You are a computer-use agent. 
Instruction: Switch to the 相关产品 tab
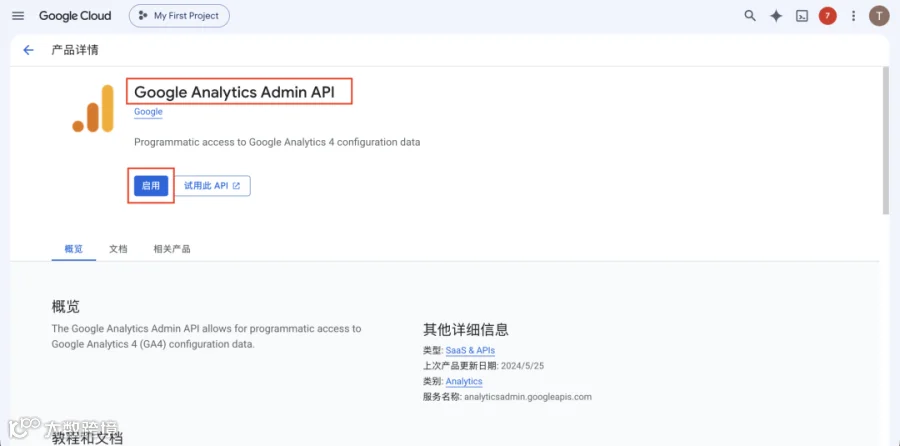click(x=172, y=249)
